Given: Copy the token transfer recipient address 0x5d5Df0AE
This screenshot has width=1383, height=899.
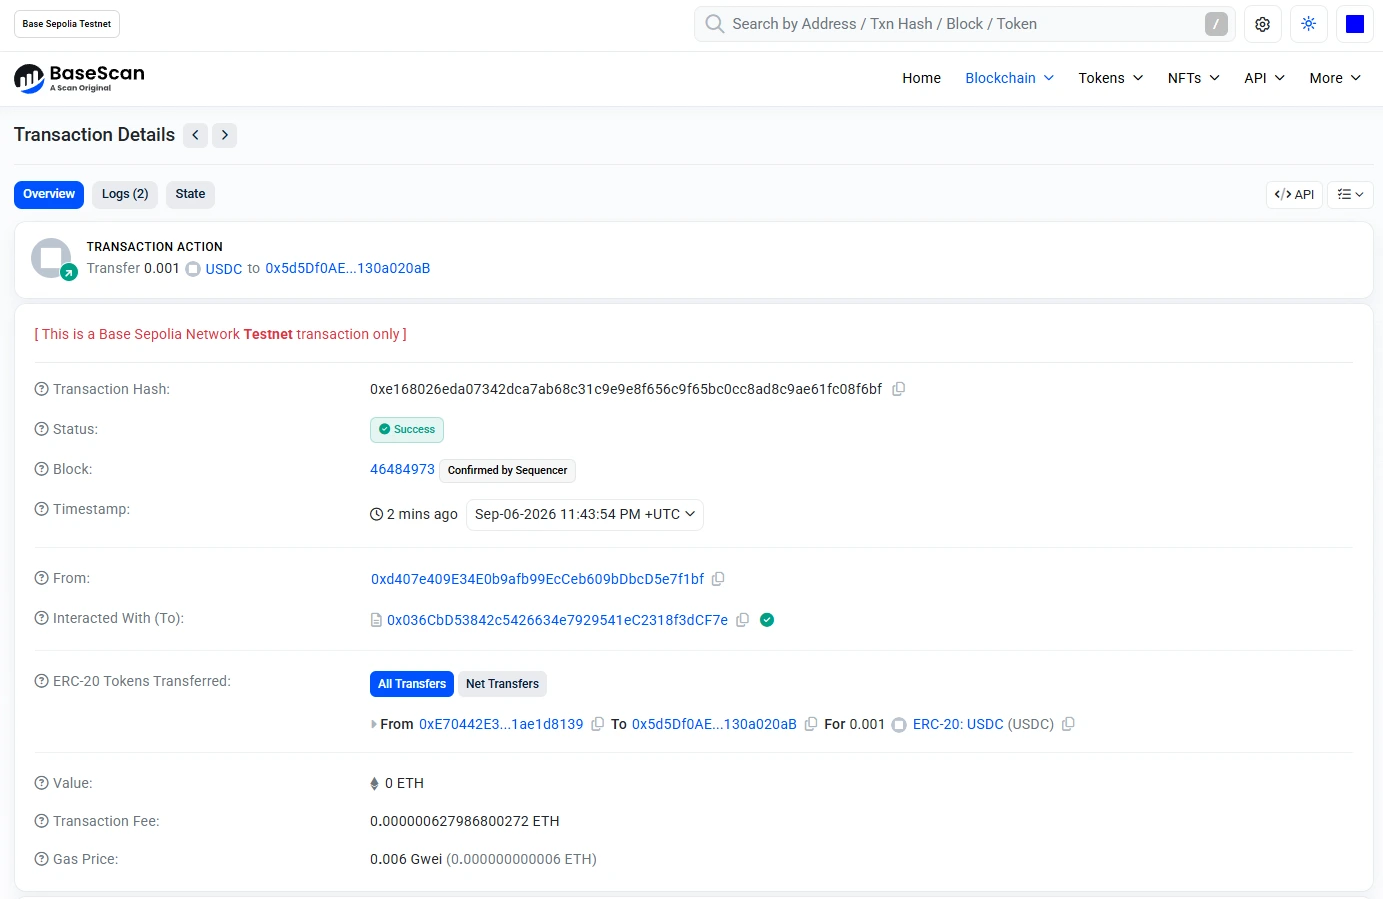Looking at the screenshot, I should [x=811, y=724].
